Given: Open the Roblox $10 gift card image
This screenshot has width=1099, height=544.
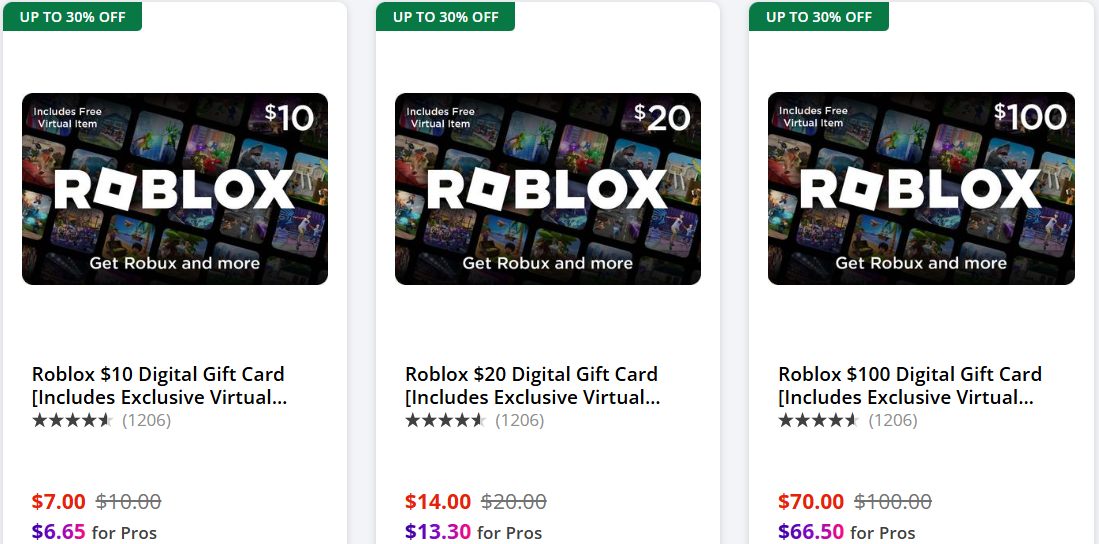Looking at the screenshot, I should pyautogui.click(x=175, y=189).
